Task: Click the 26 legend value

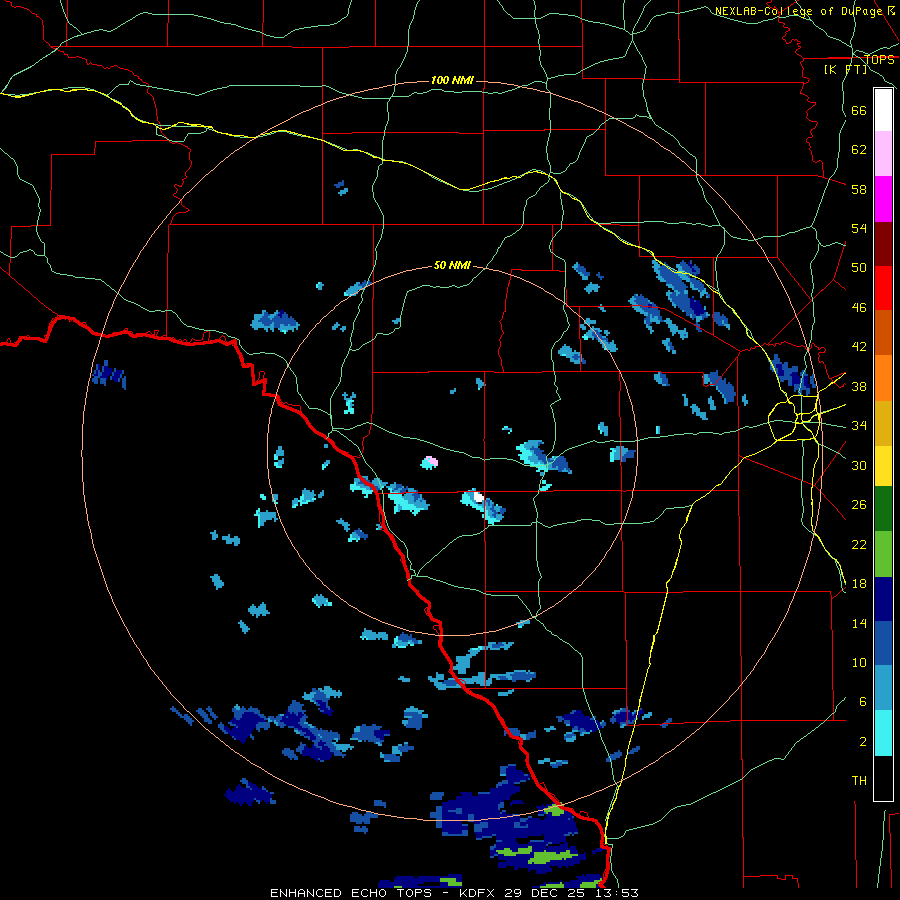Action: click(x=859, y=505)
